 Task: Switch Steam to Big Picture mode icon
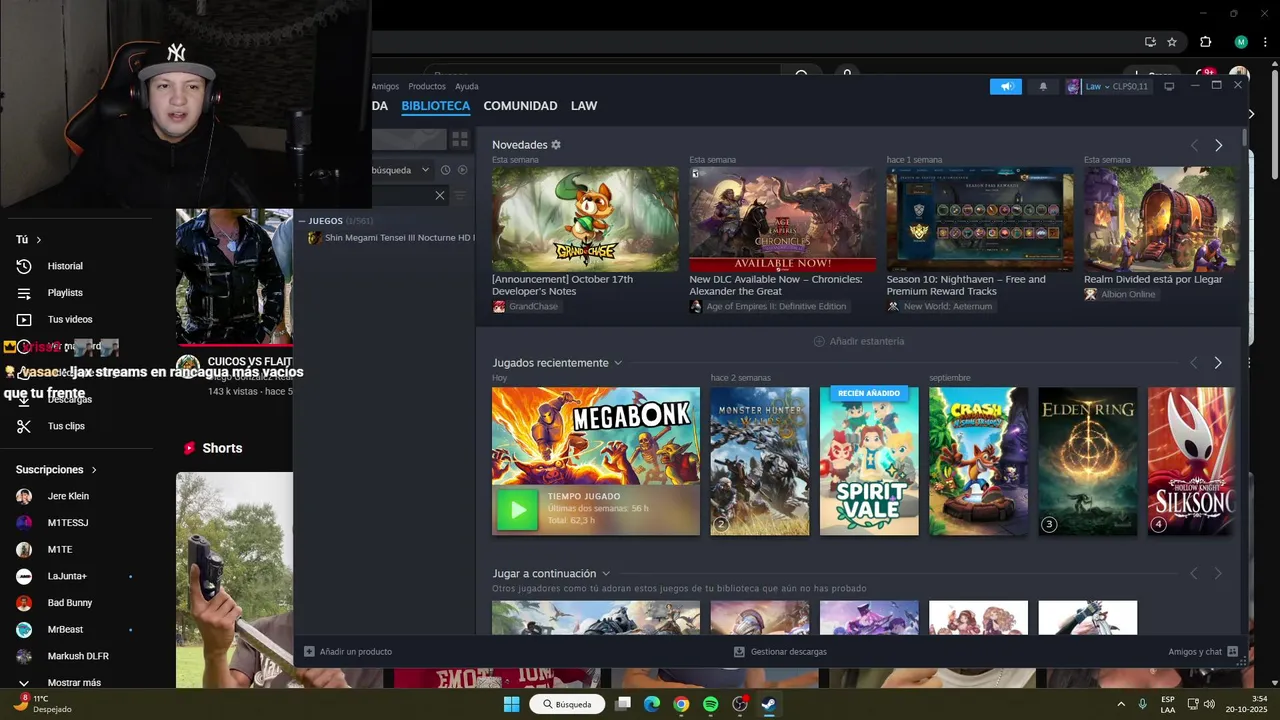1169,87
